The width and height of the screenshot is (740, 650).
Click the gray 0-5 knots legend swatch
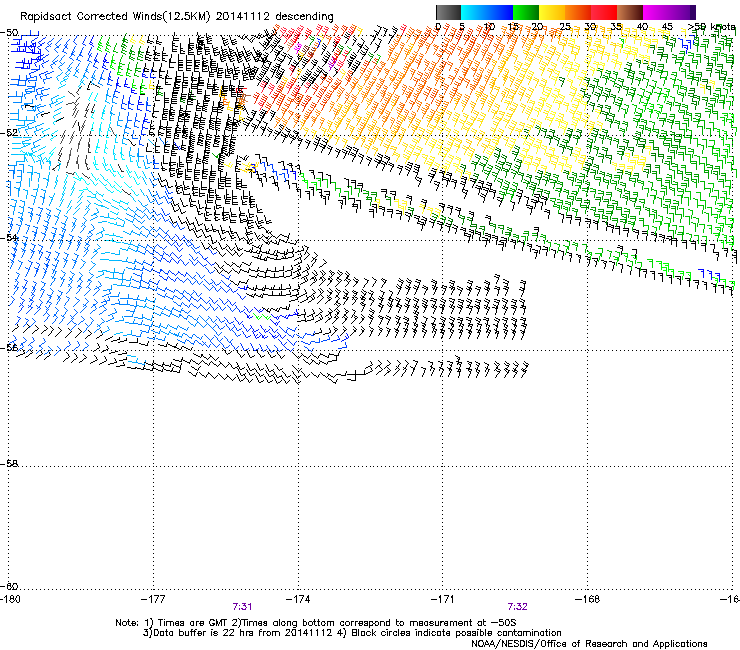click(448, 12)
